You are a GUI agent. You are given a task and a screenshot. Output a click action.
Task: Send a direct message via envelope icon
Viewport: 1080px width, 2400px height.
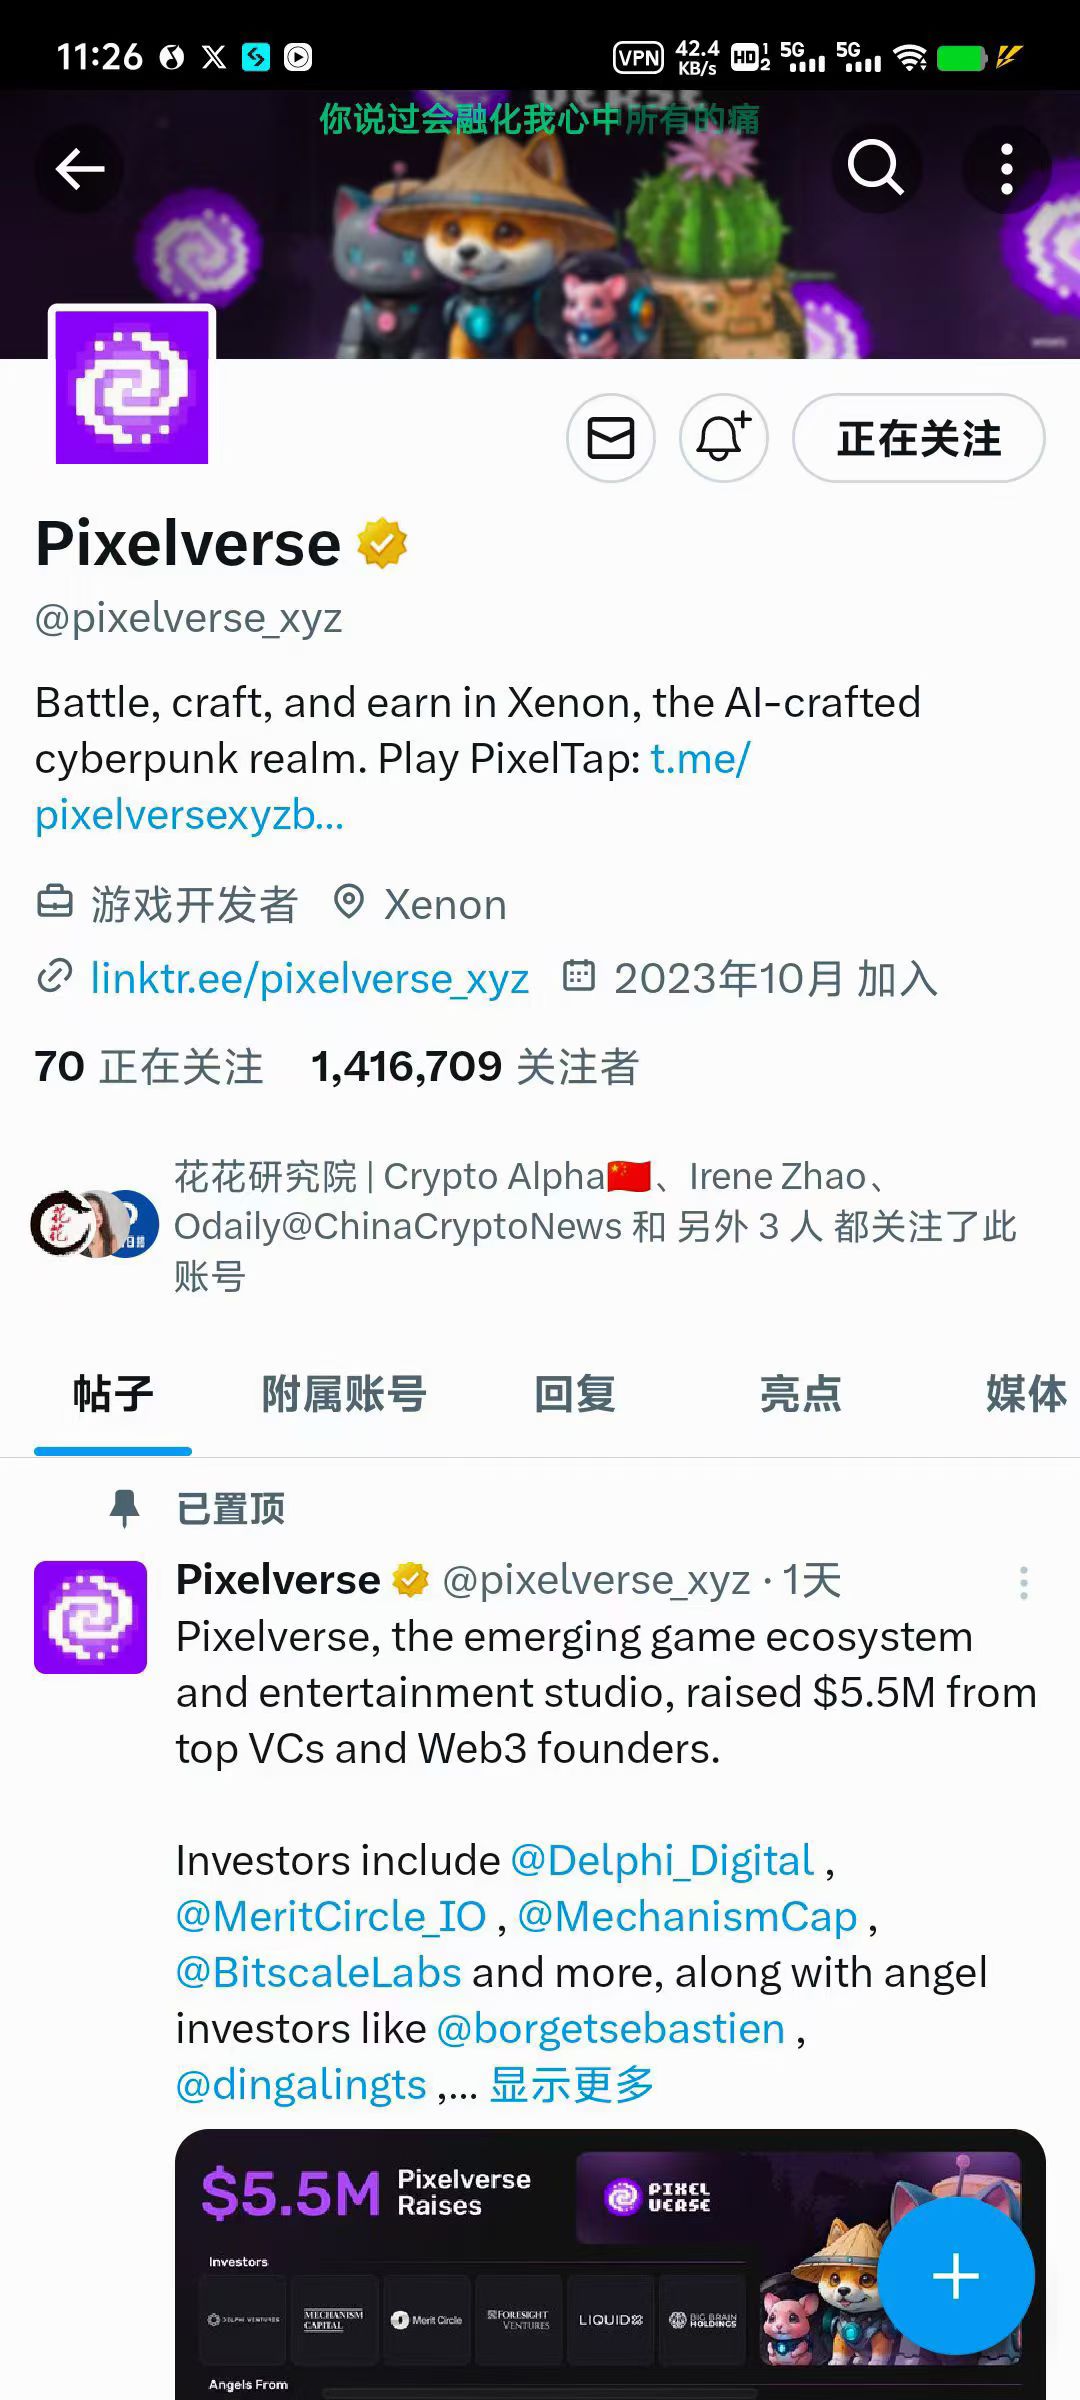[x=611, y=438]
